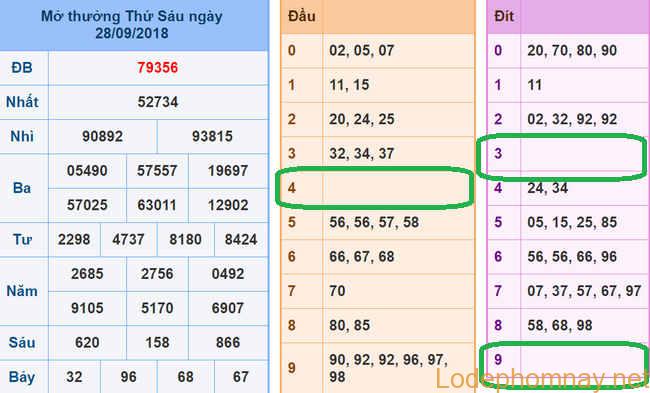Screen dimensions: 650x393
Task: Click the Đầu values '90, 92, 92, 96, 97, 98'
Action: tap(388, 368)
